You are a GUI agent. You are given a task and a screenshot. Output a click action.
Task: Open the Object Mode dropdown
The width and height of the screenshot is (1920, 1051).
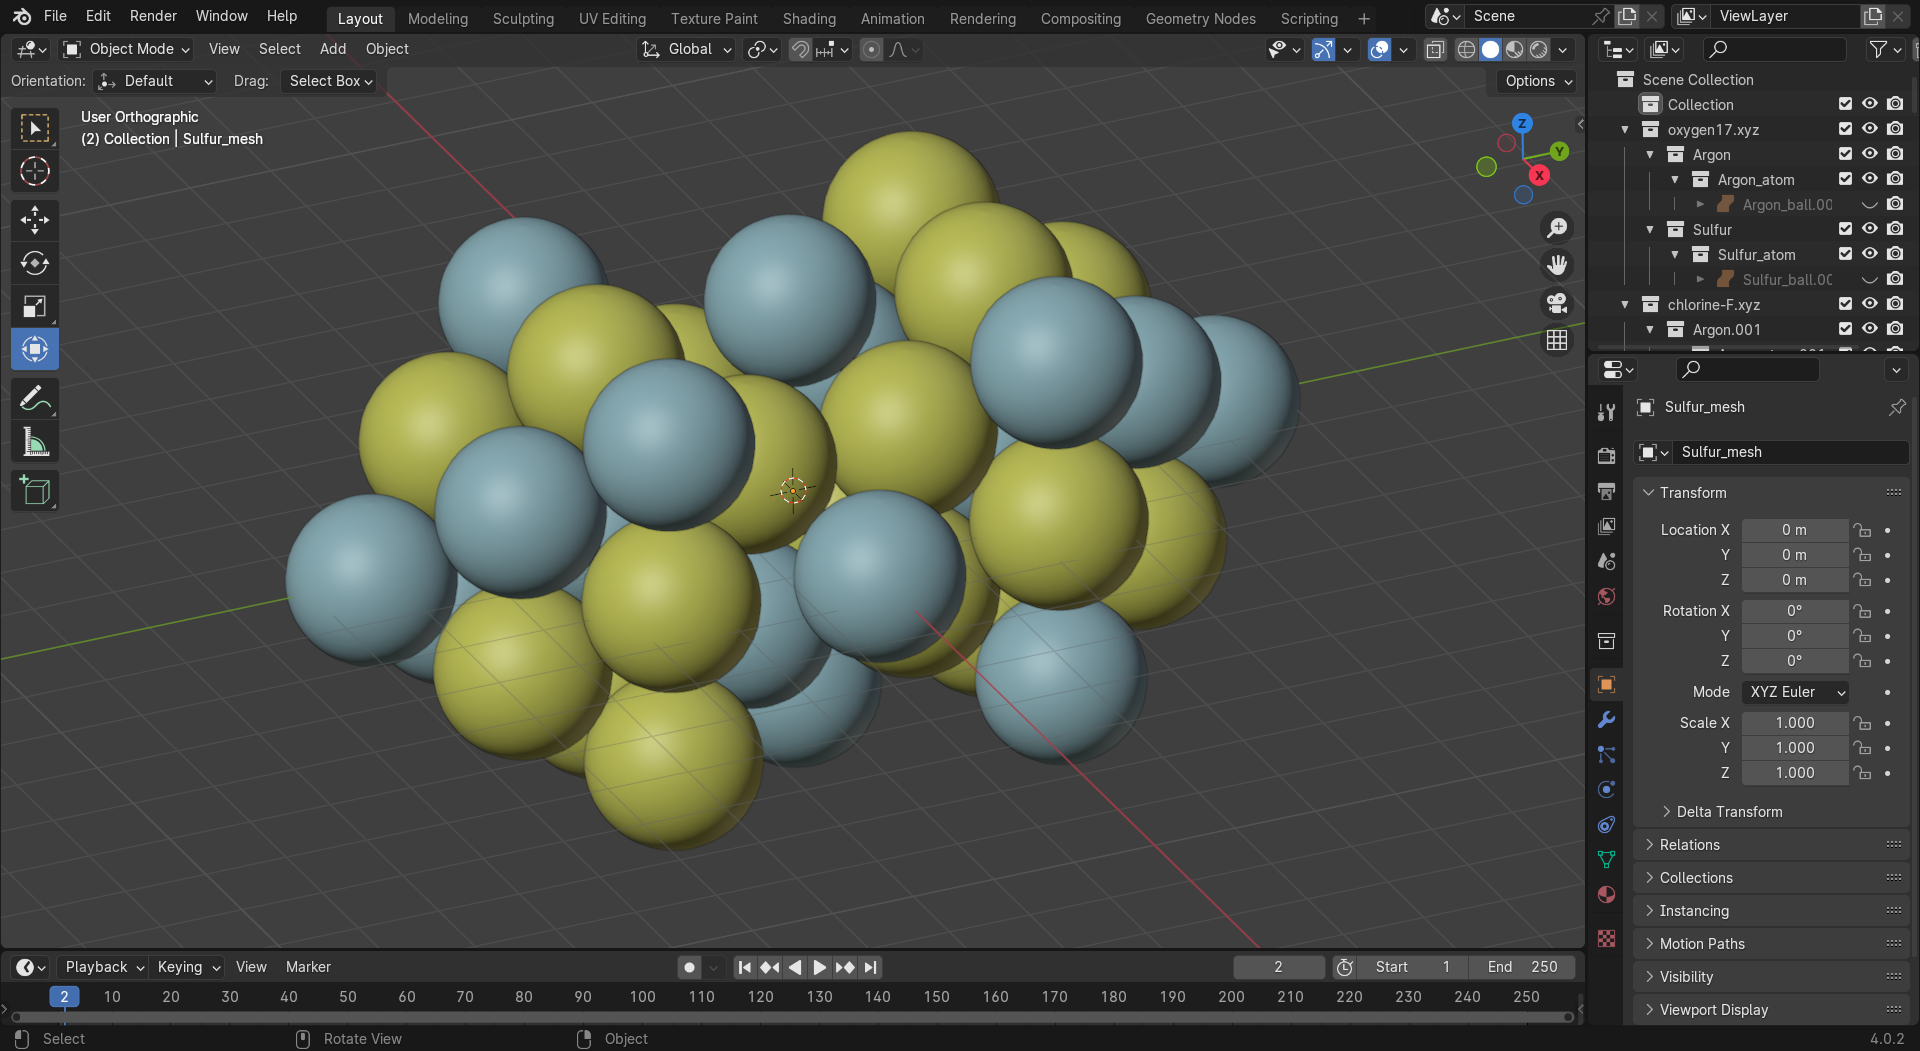tap(127, 49)
